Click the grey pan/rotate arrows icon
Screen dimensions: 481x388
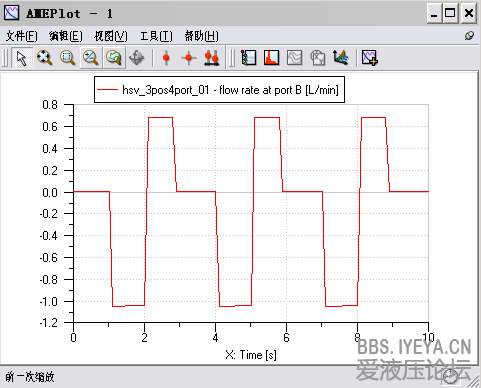(137, 58)
